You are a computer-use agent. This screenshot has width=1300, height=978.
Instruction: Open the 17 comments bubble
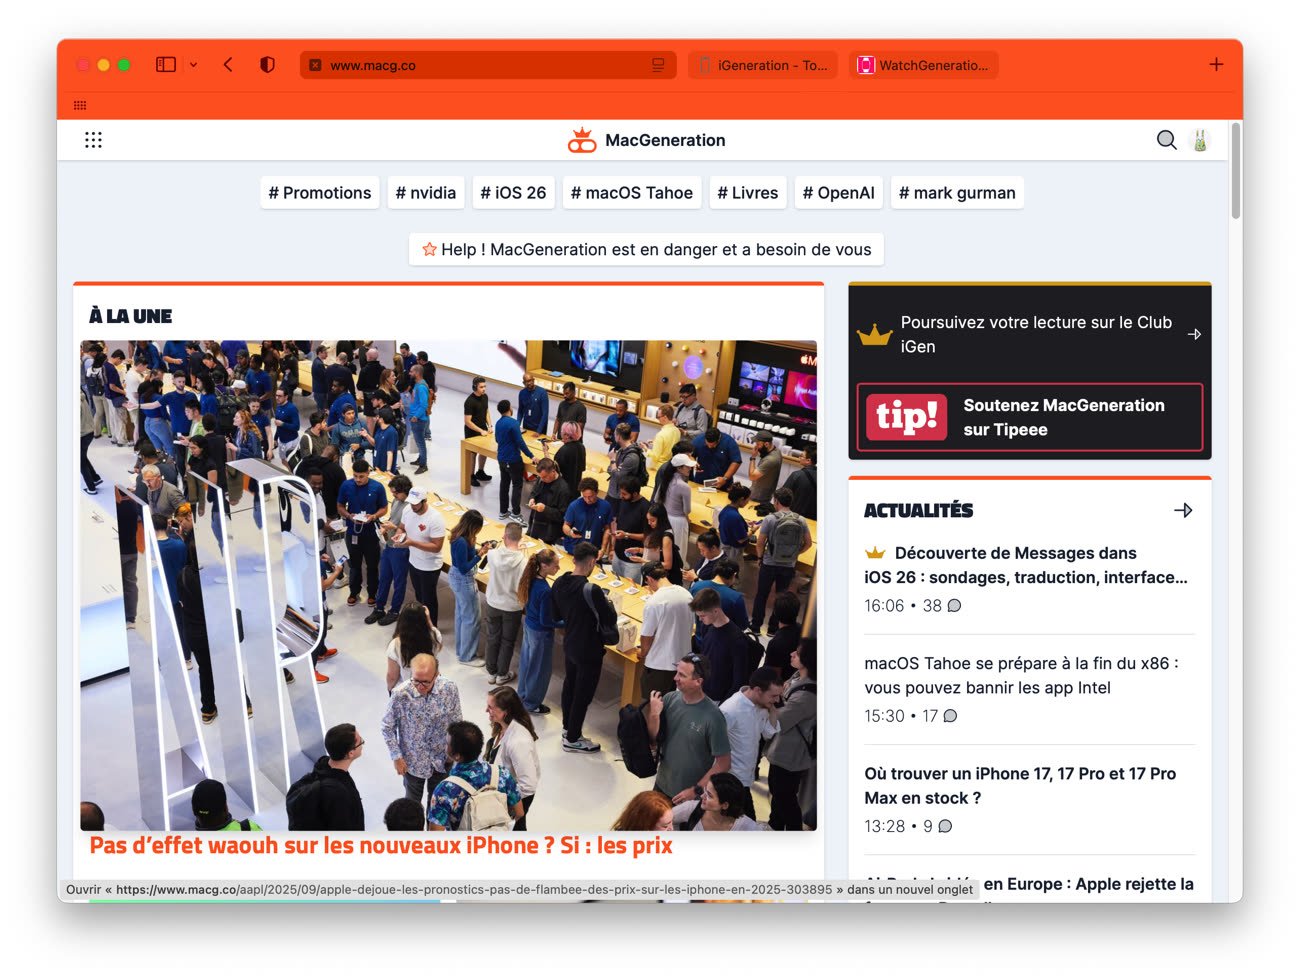(950, 716)
